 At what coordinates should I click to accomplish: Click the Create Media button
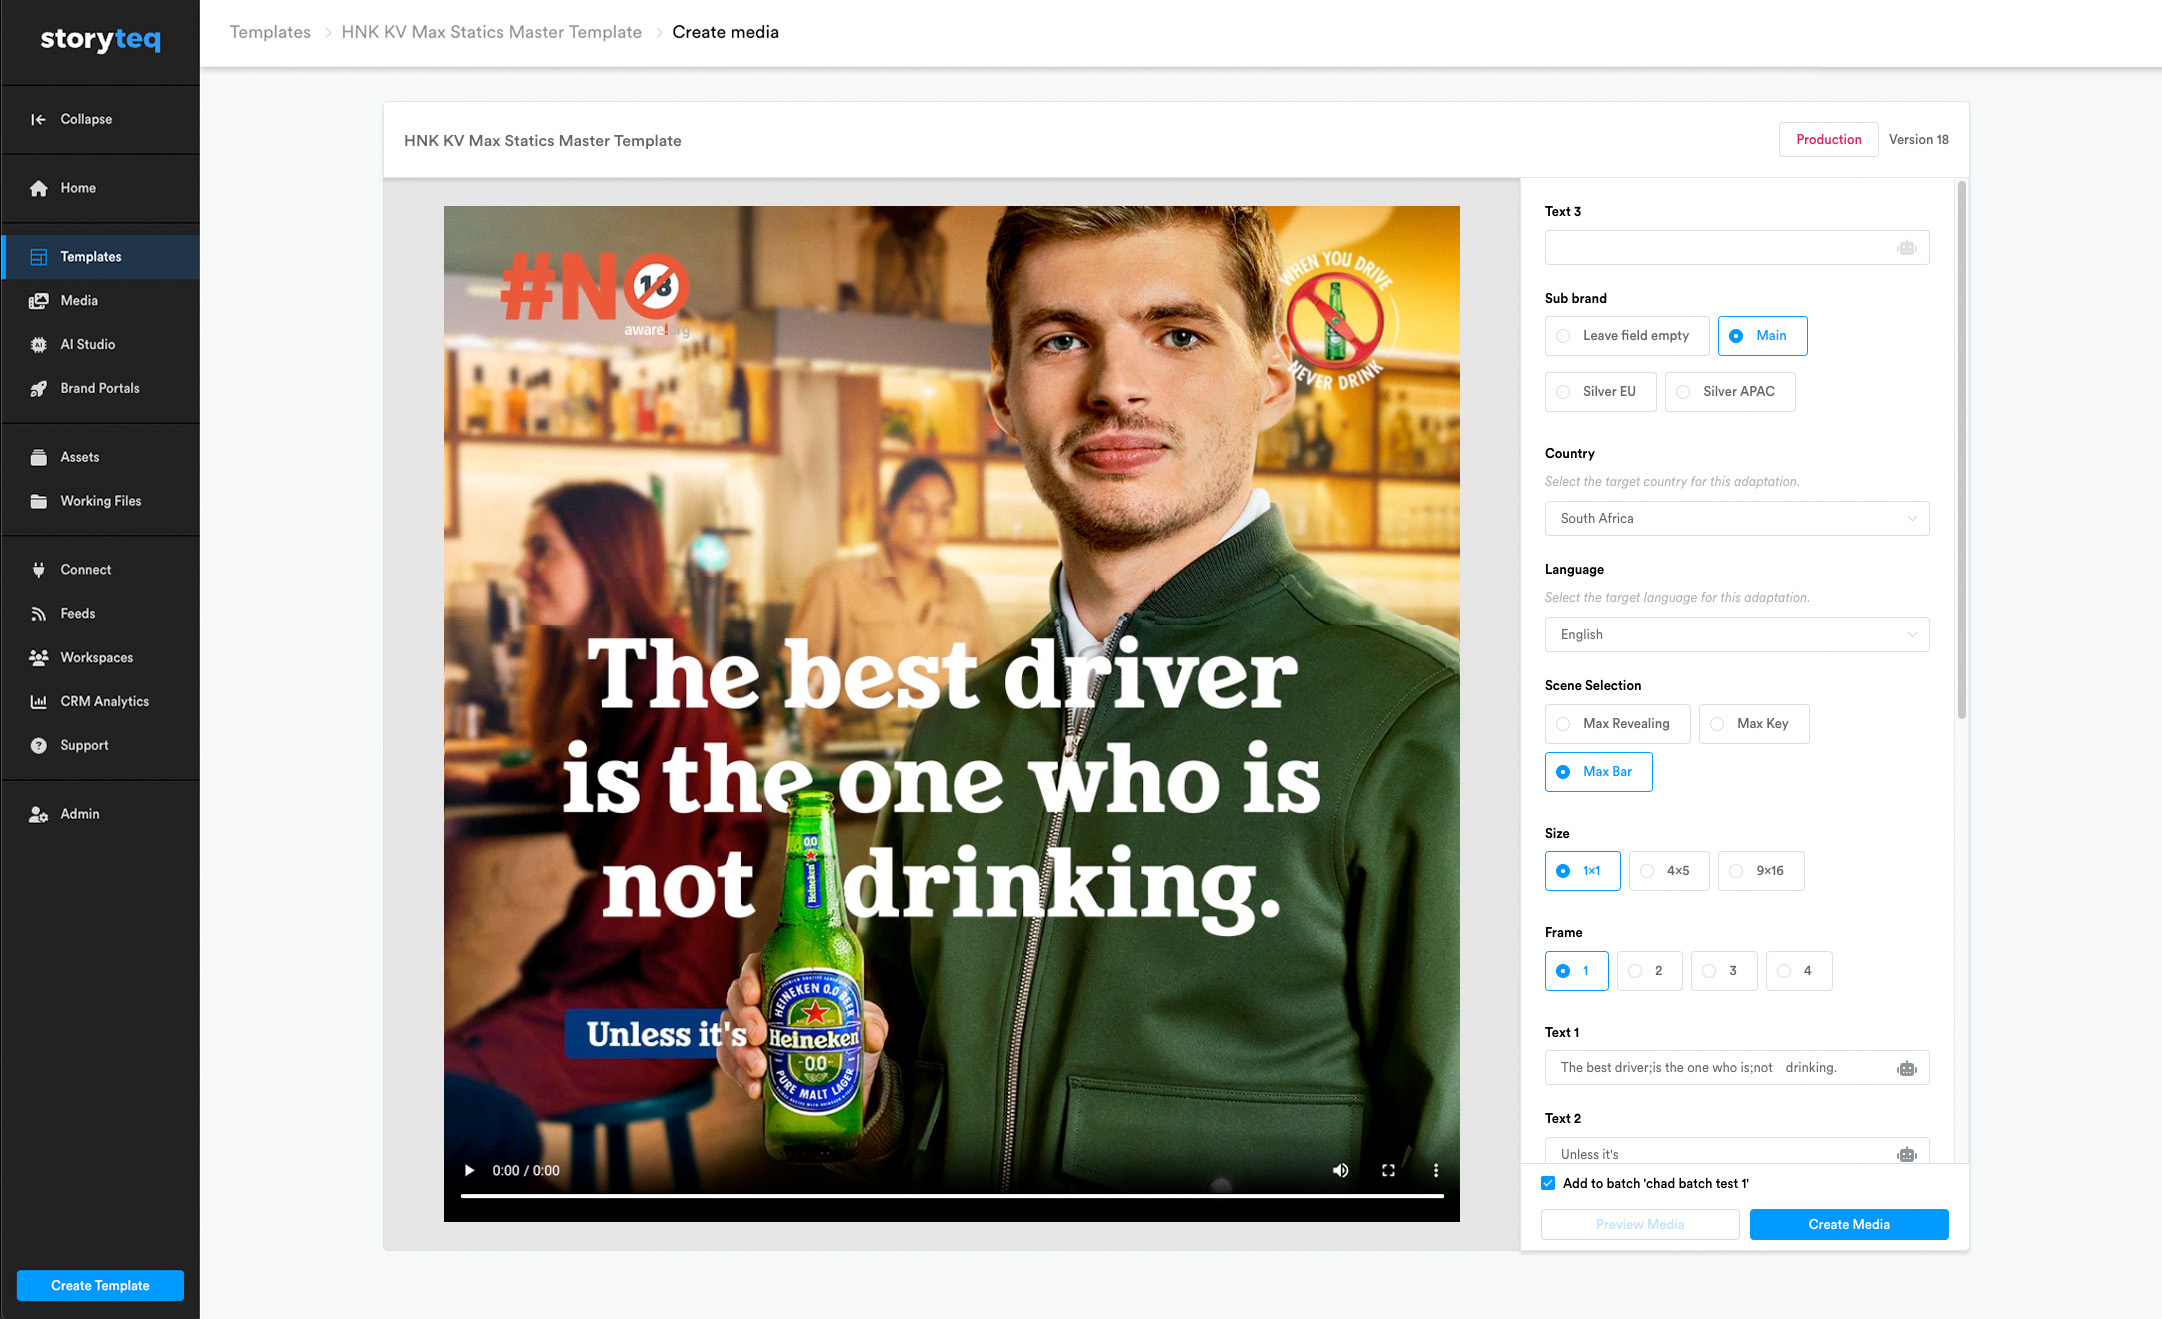(x=1848, y=1224)
